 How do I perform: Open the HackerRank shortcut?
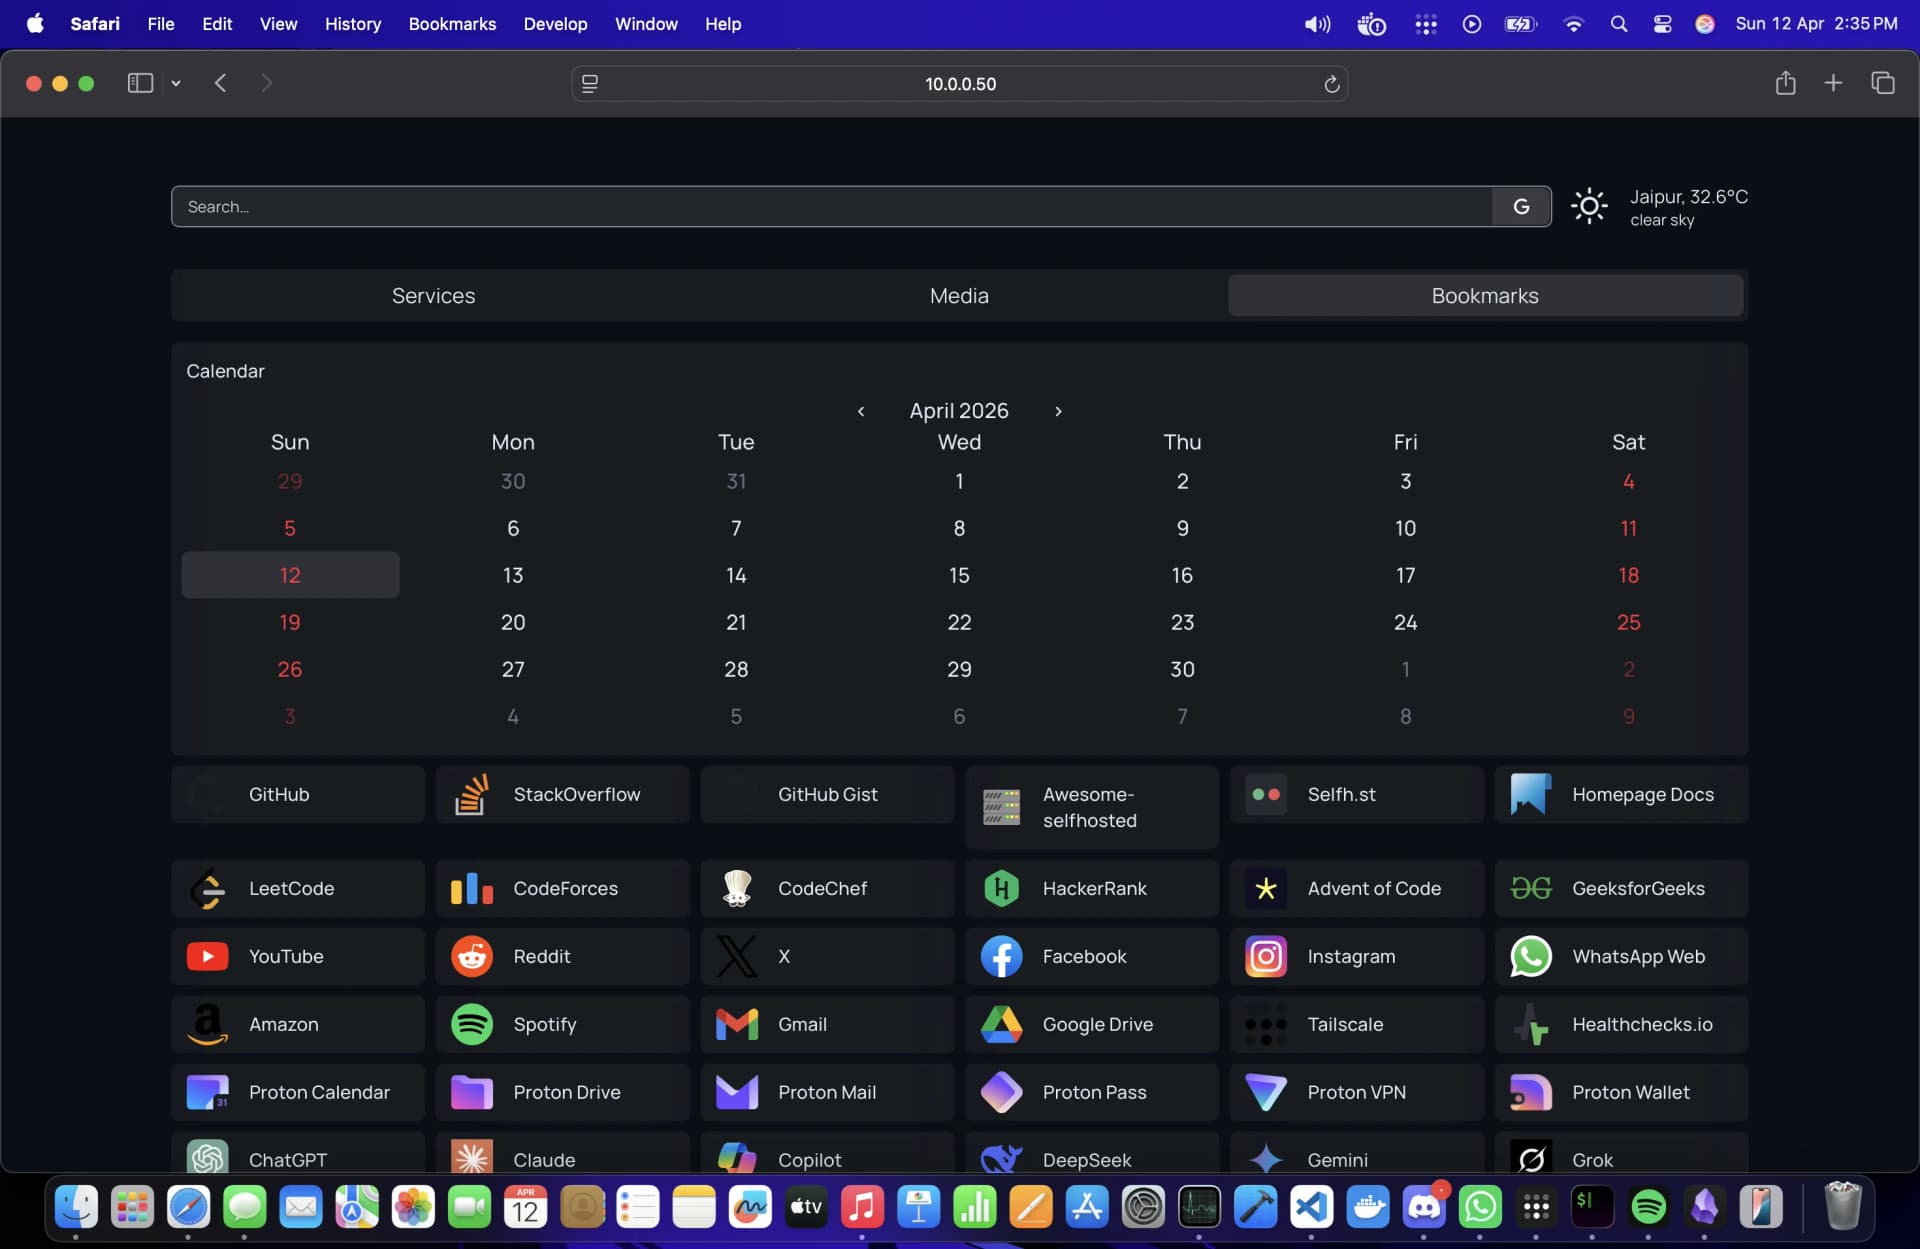click(1091, 888)
